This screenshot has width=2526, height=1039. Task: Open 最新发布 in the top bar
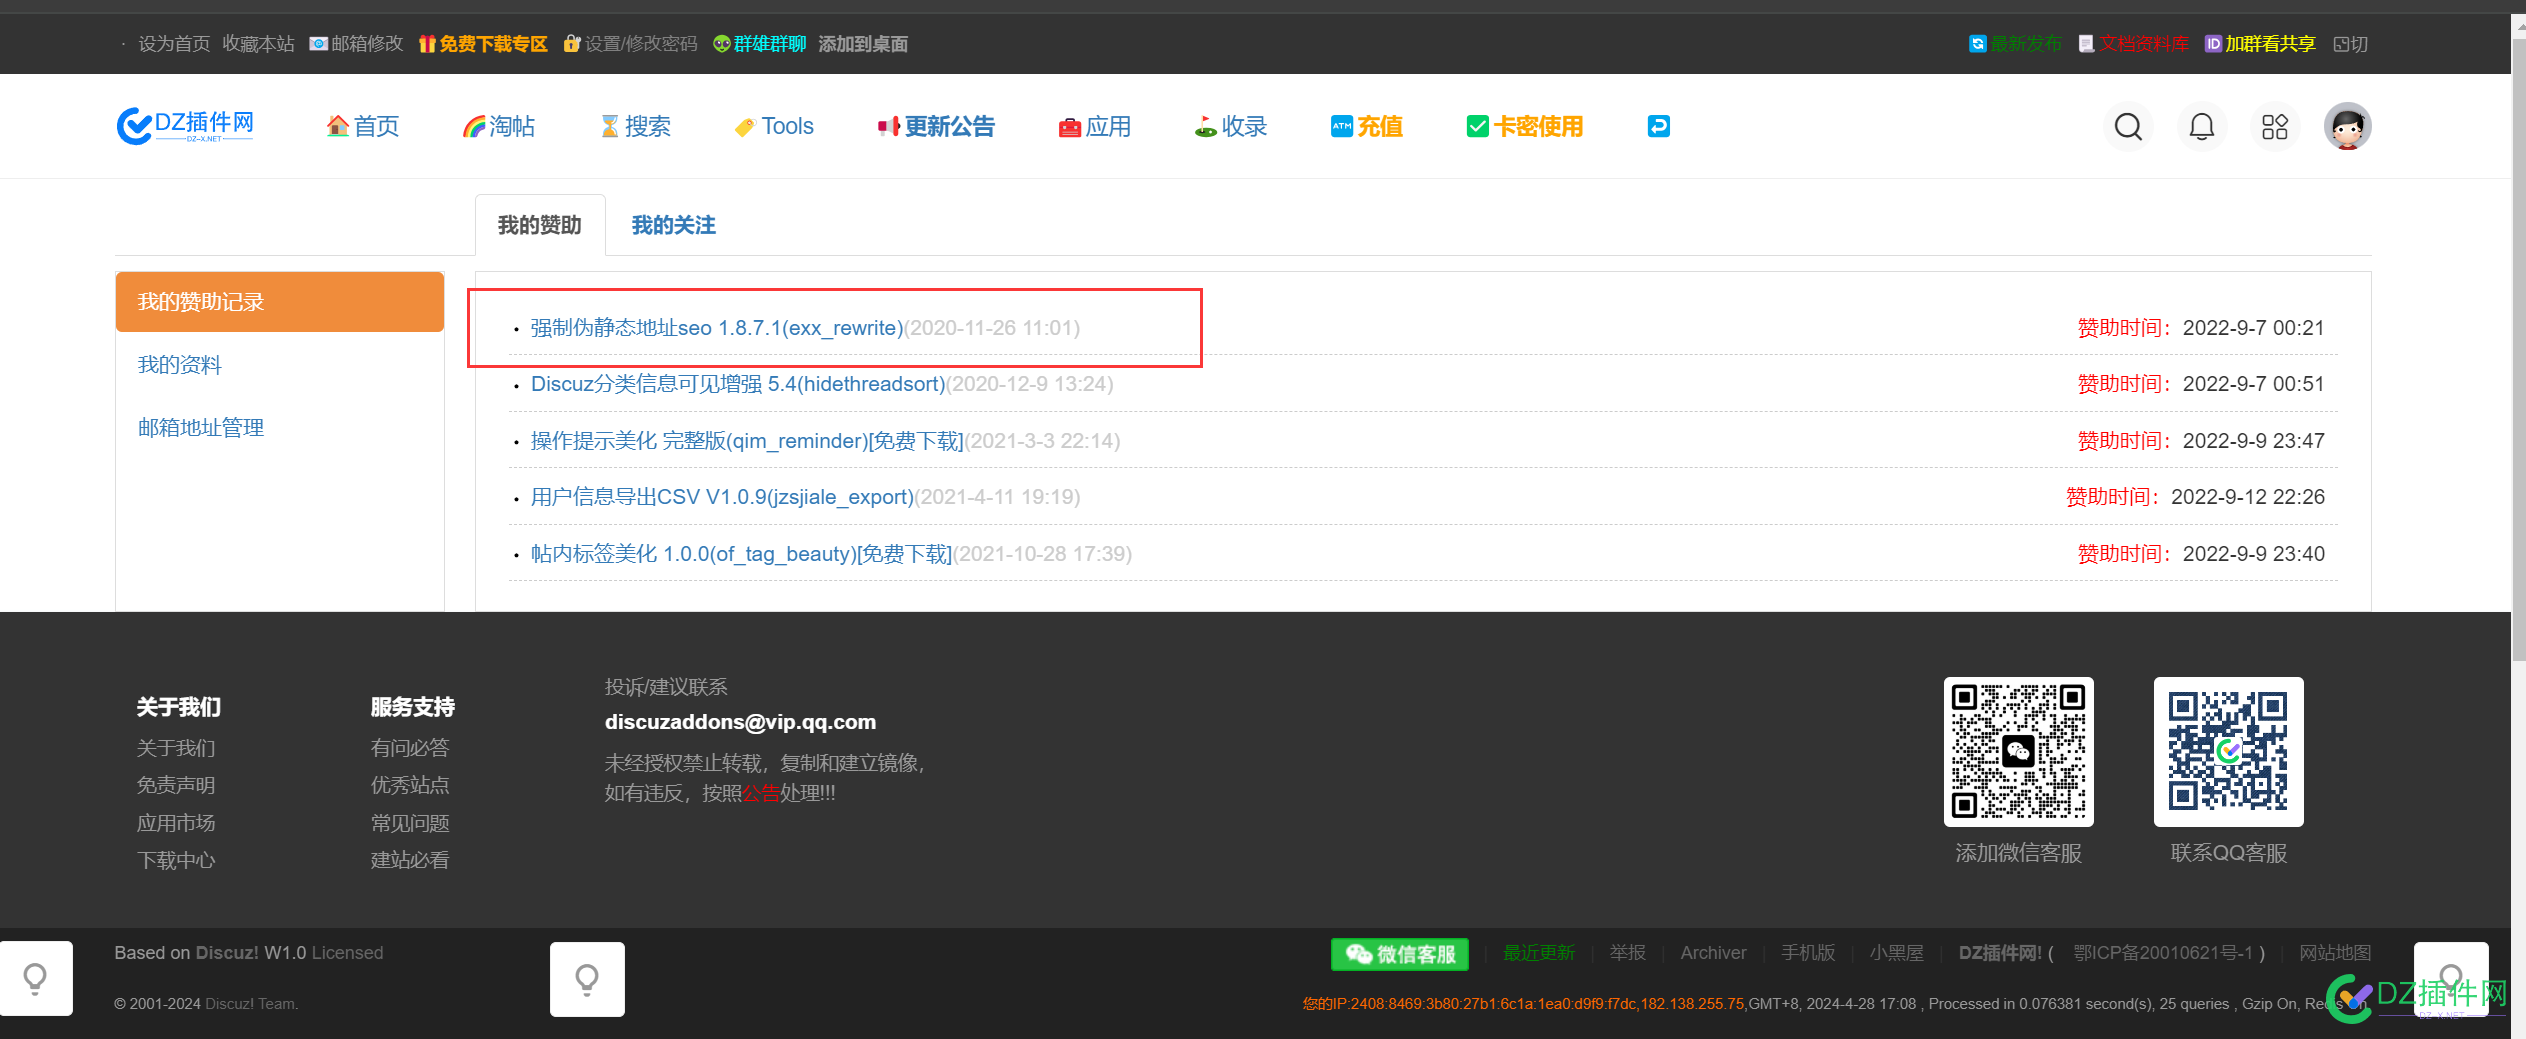coord(2015,44)
